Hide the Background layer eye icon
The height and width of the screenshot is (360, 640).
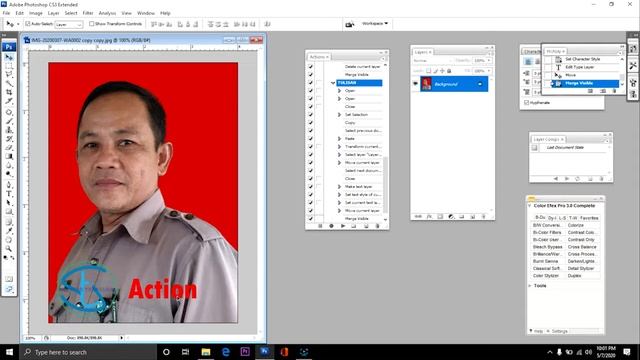(x=416, y=84)
